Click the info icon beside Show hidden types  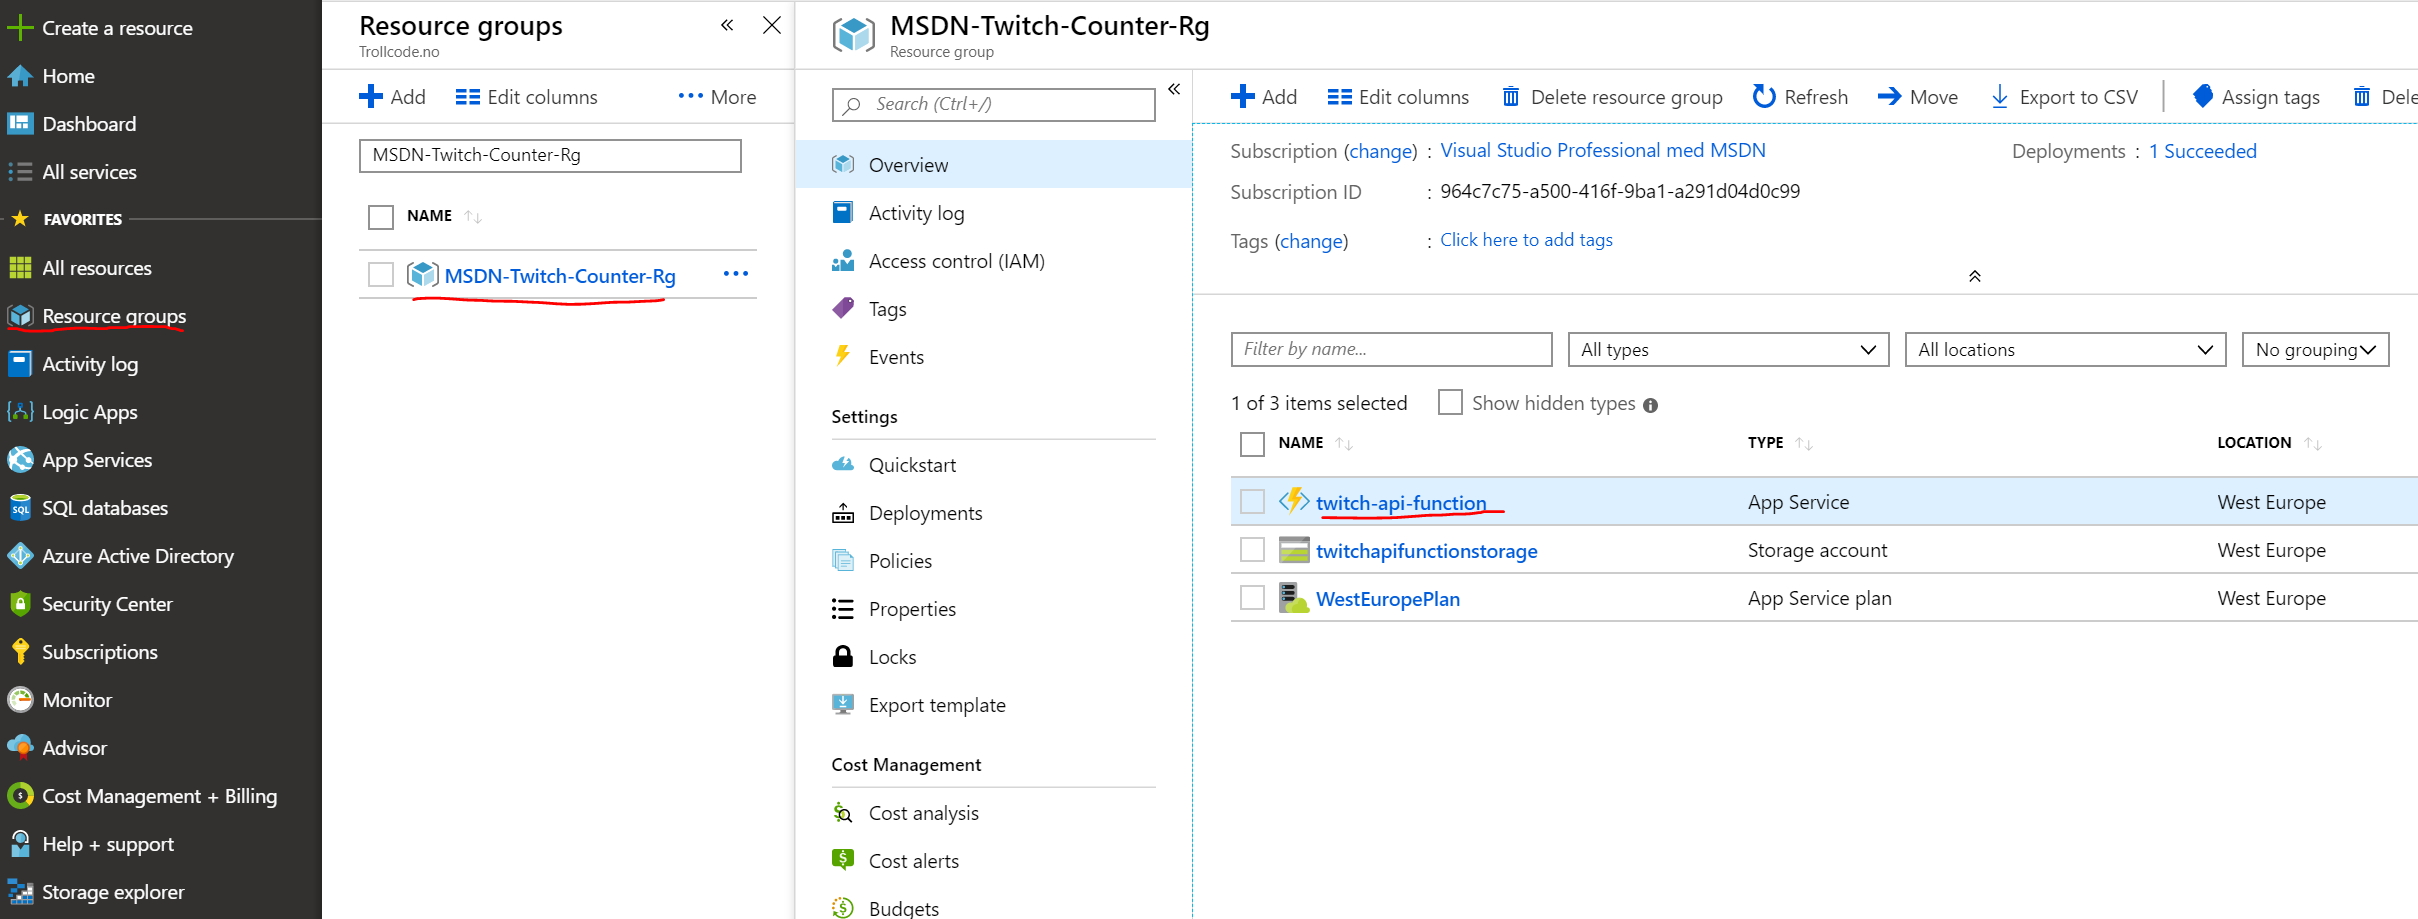coord(1650,405)
